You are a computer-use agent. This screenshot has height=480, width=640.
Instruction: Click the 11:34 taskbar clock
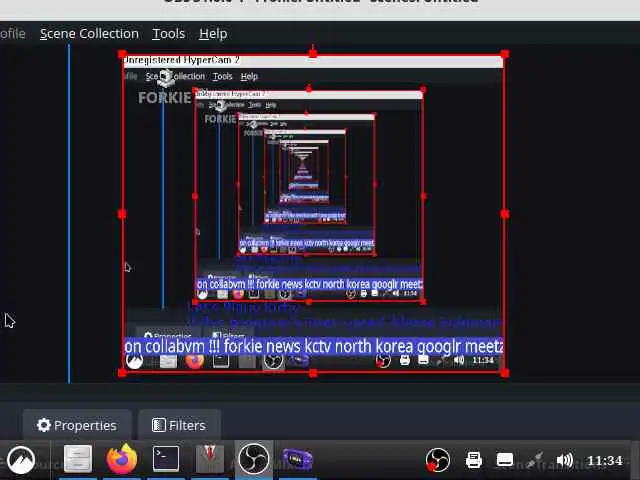604,461
